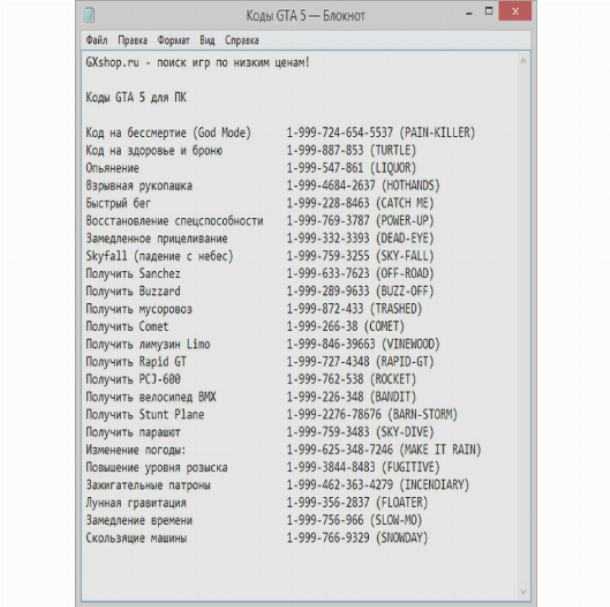
Task: Click the MAKE IT RAIN code
Action: coord(384,450)
